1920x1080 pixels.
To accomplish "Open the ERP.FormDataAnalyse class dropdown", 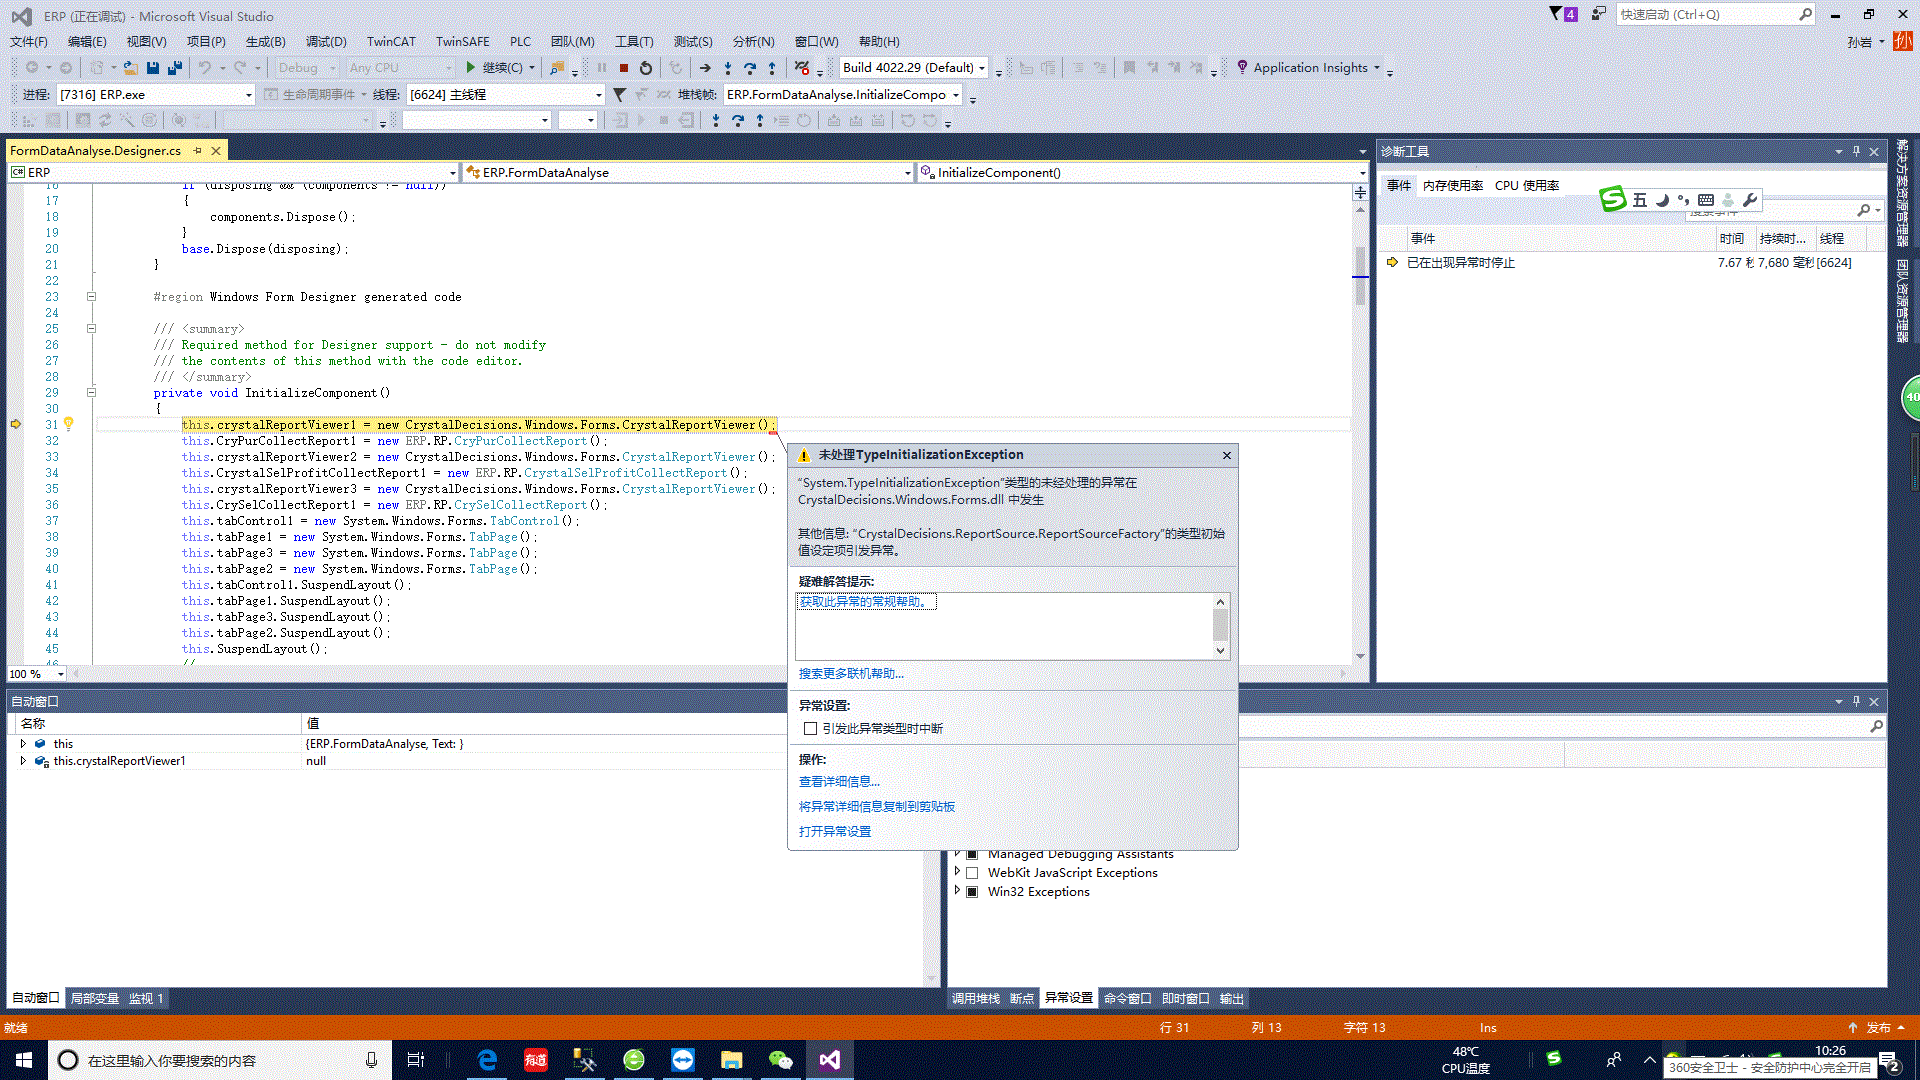I will pos(688,173).
